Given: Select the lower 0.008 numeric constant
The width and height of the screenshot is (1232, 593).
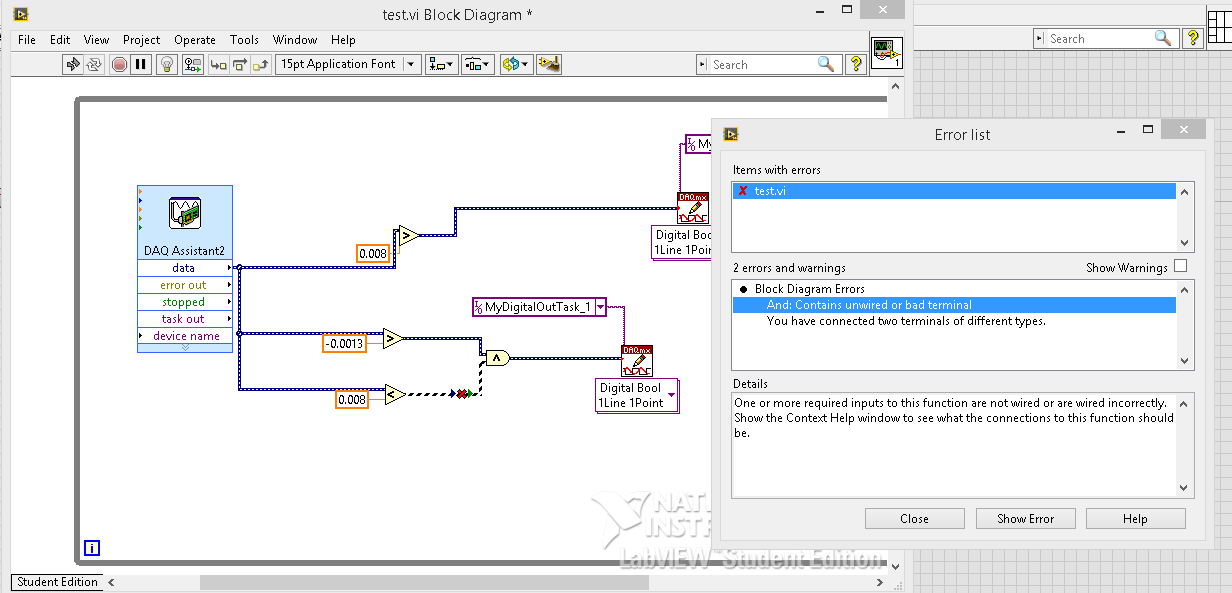Looking at the screenshot, I should tap(352, 399).
